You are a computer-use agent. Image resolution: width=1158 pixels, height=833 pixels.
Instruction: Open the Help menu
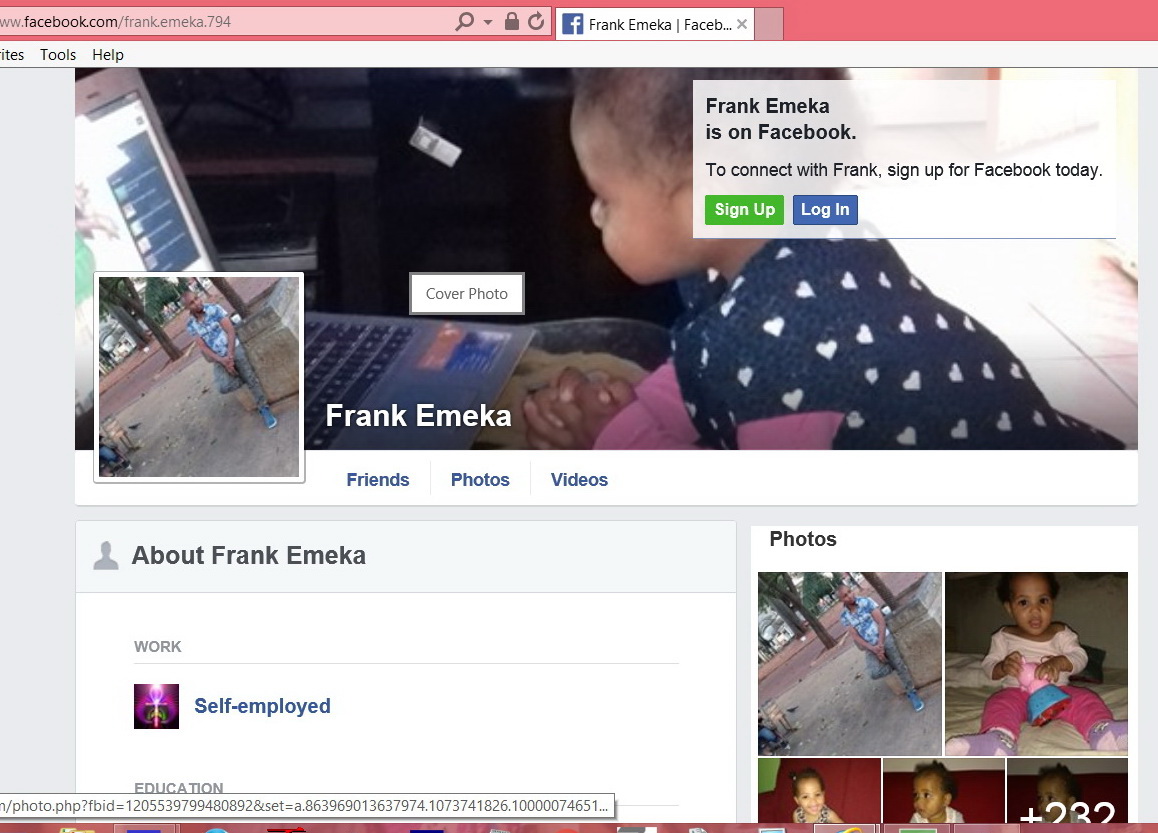tap(108, 55)
